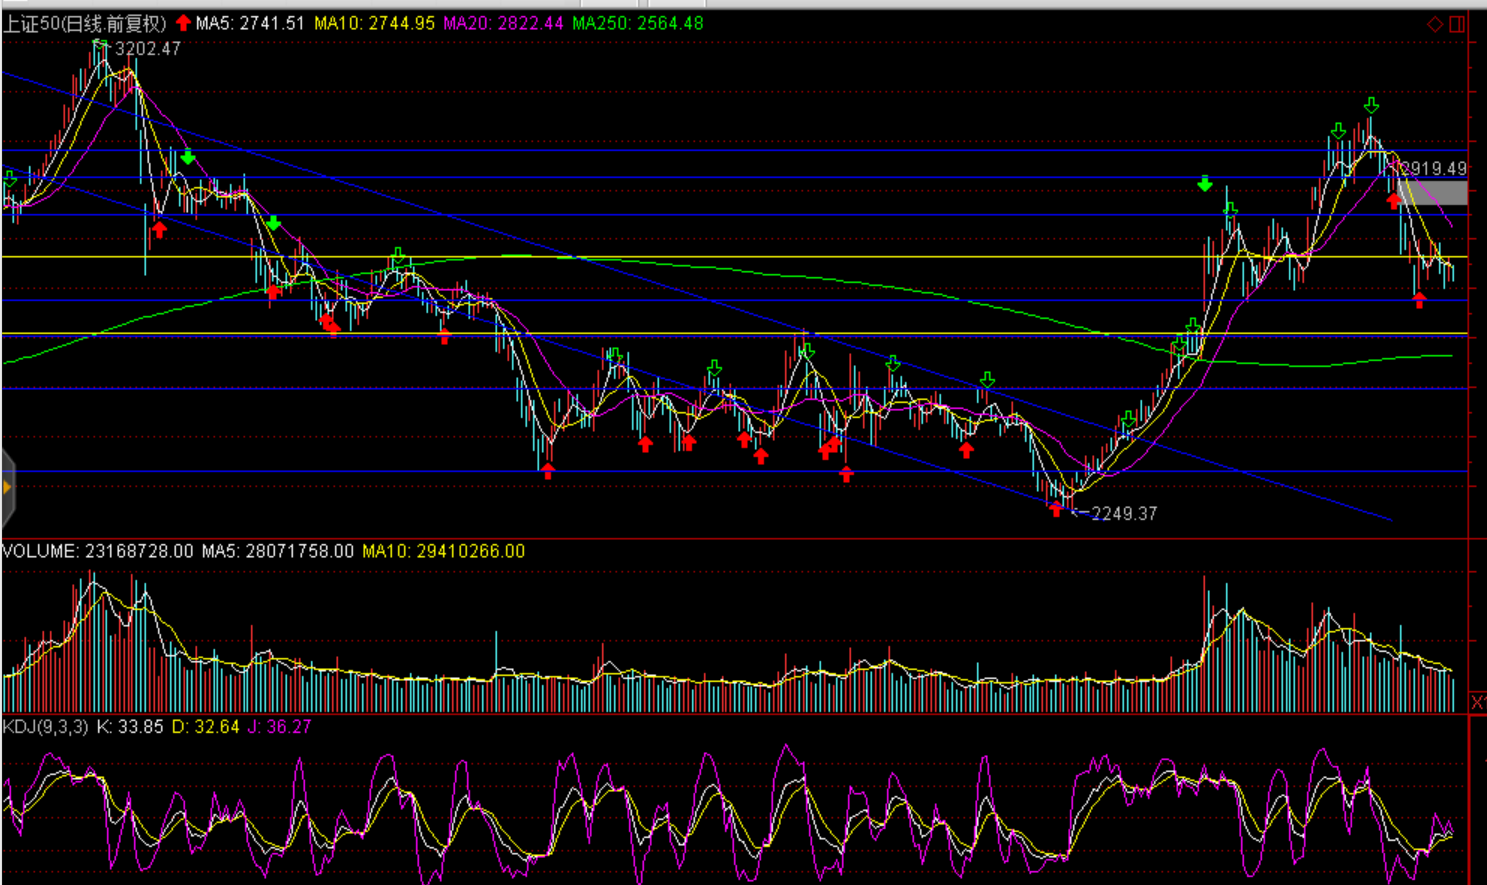Viewport: 1487px width, 885px height.
Task: Select the magenta MA20: 2822.44 label
Action: tap(503, 23)
